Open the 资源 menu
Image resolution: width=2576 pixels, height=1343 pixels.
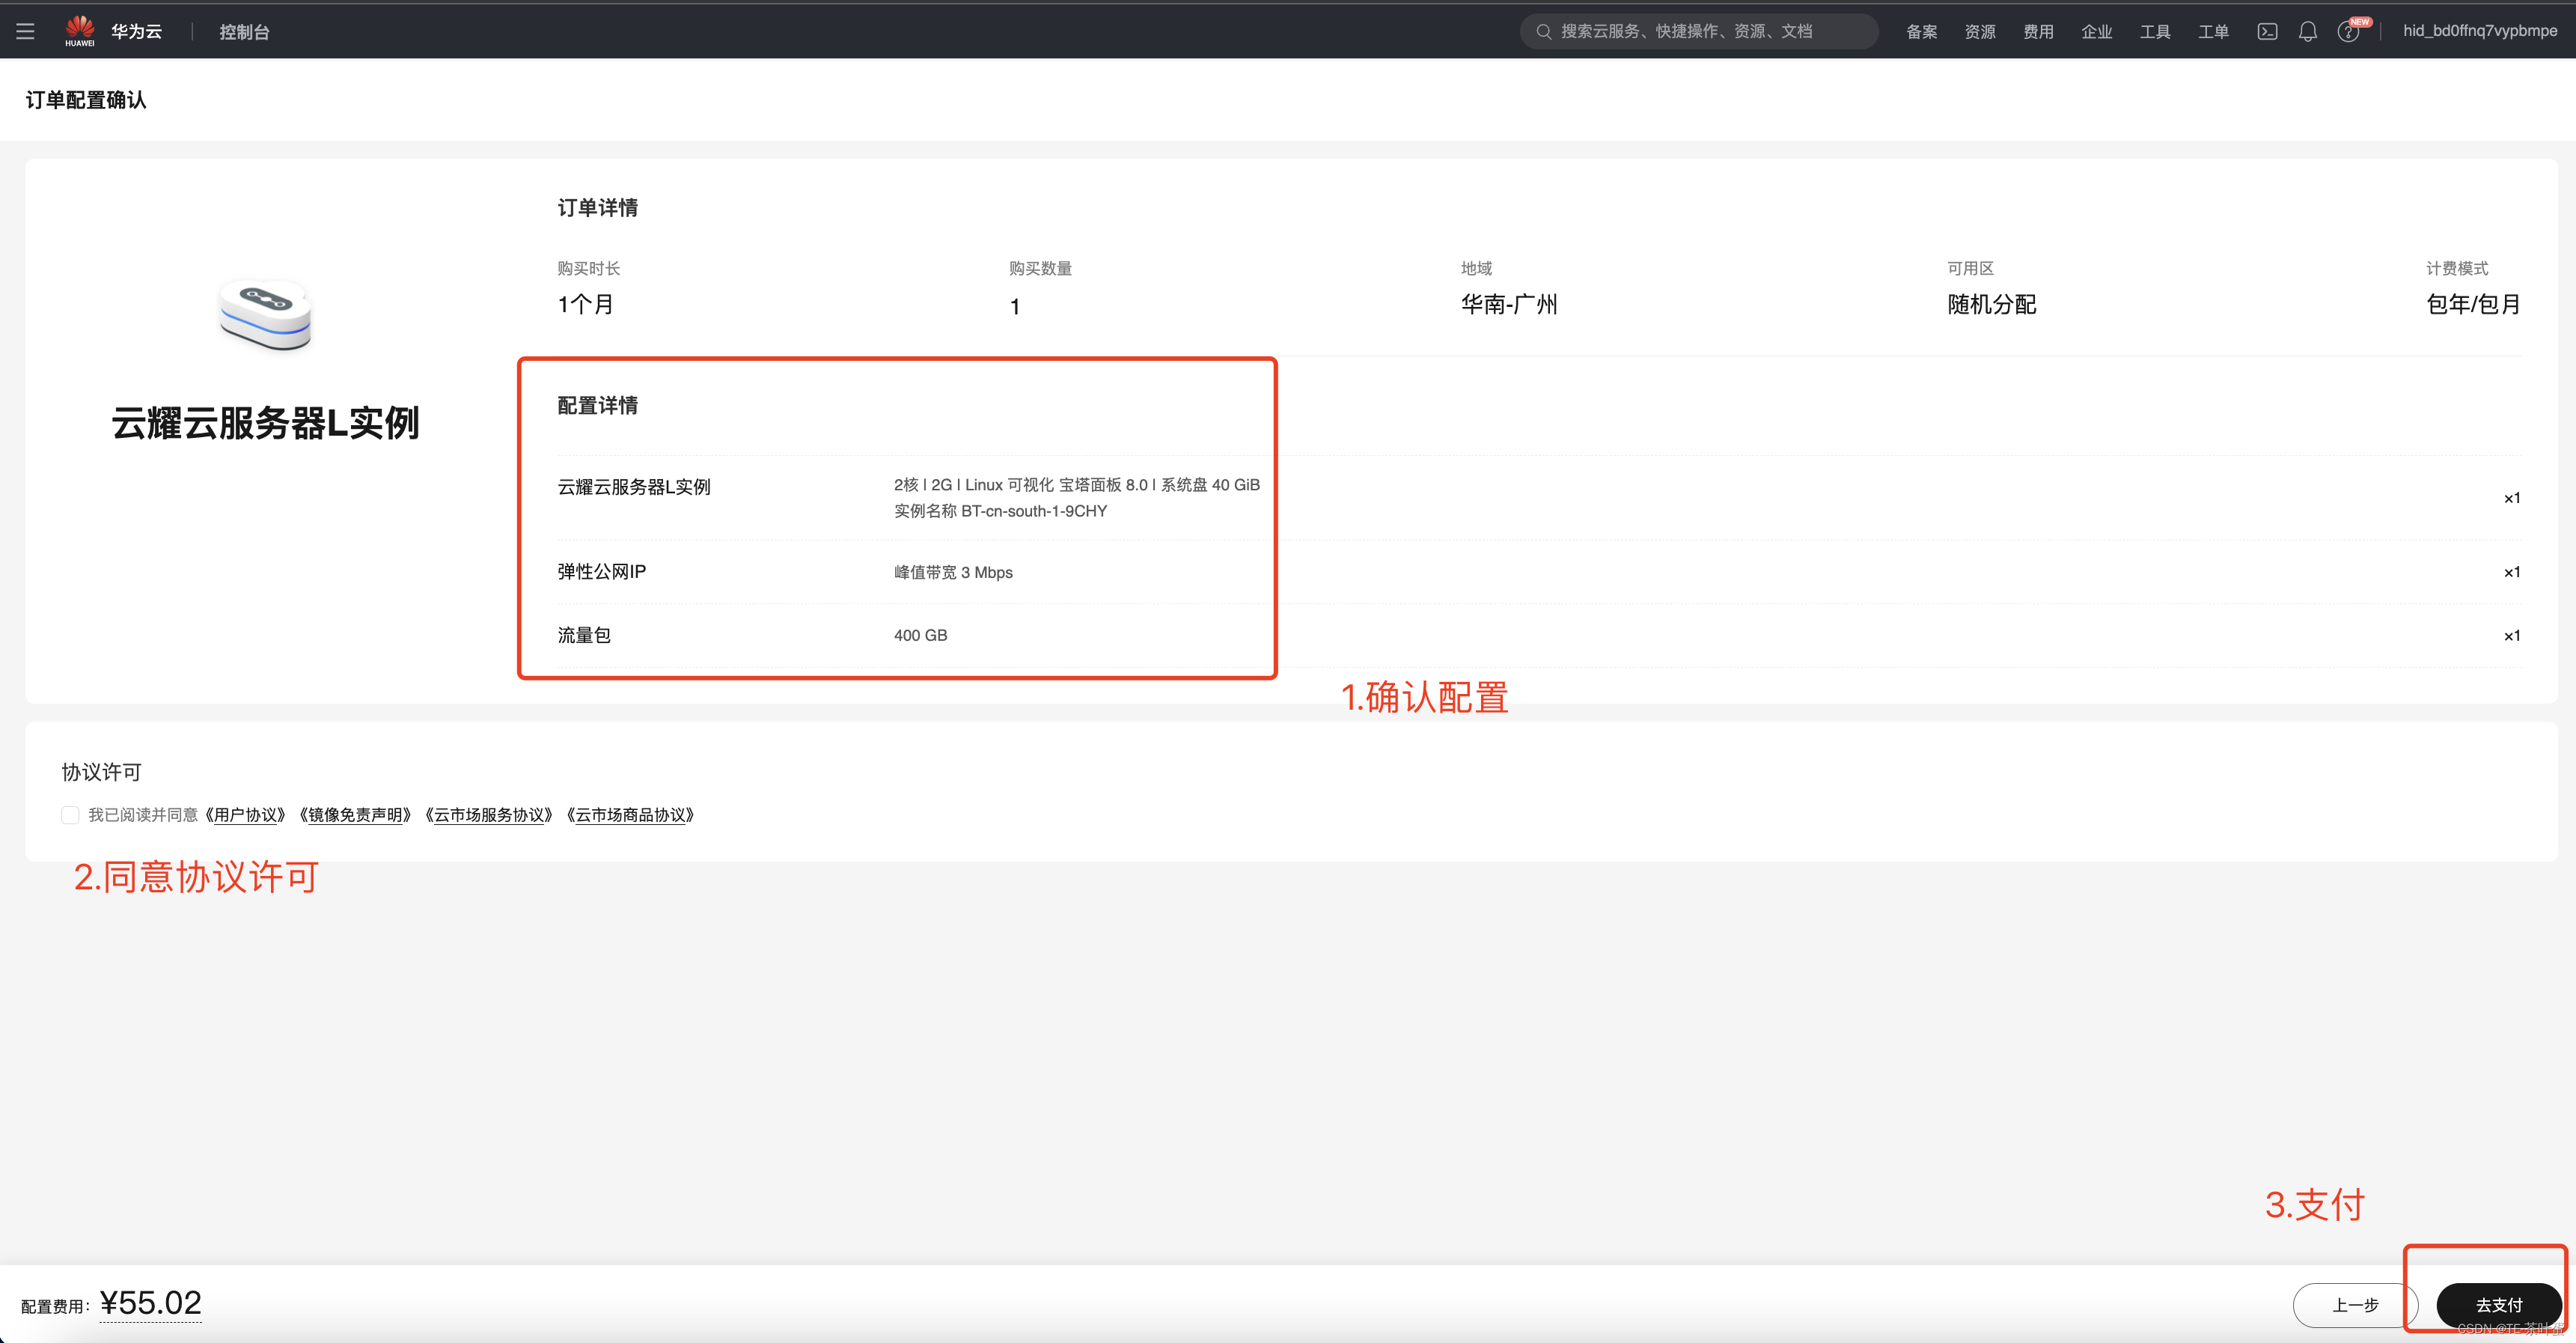(1979, 32)
